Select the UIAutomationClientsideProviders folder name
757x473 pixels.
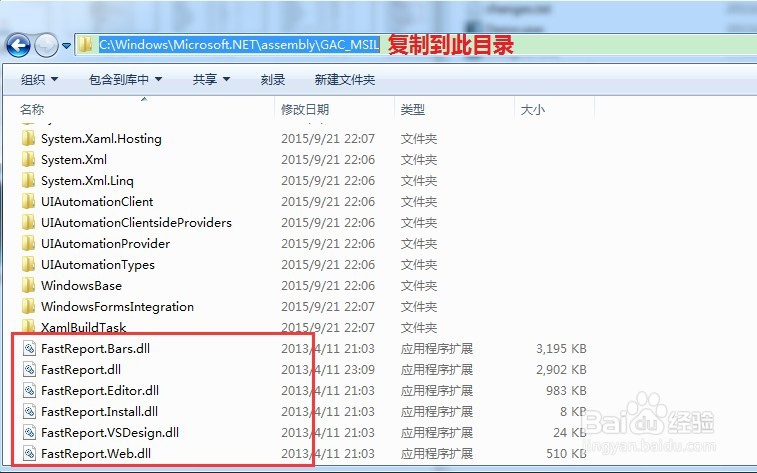coord(136,223)
